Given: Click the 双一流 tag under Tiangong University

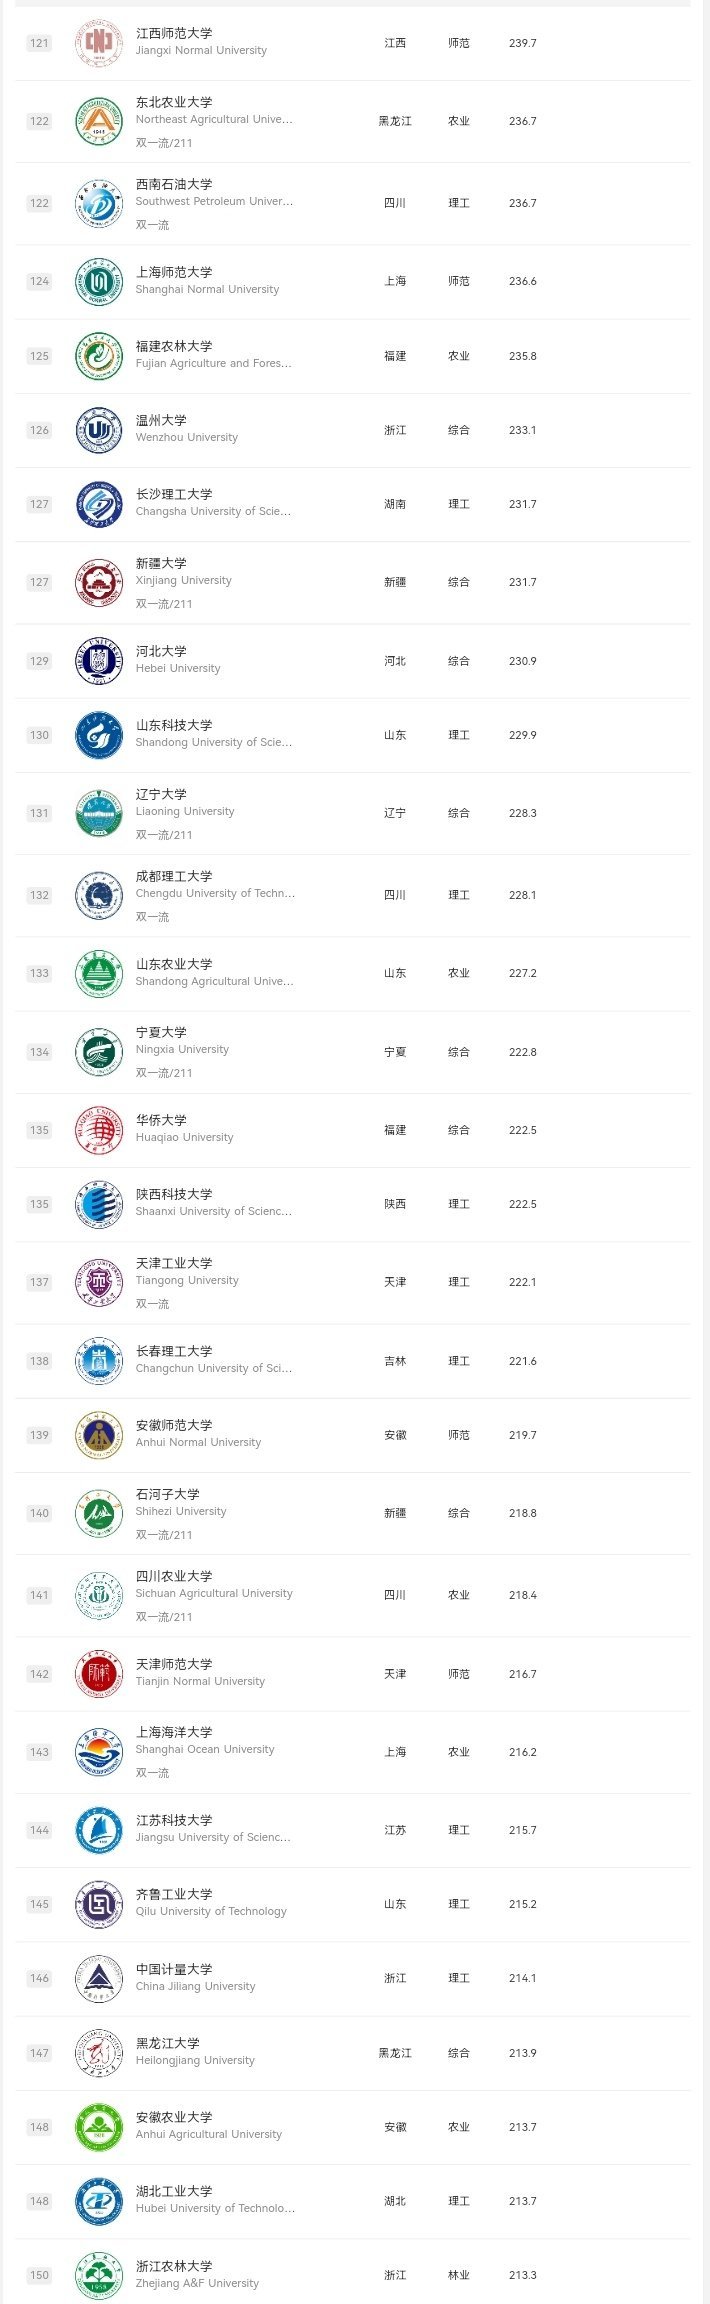Looking at the screenshot, I should click(x=152, y=1304).
